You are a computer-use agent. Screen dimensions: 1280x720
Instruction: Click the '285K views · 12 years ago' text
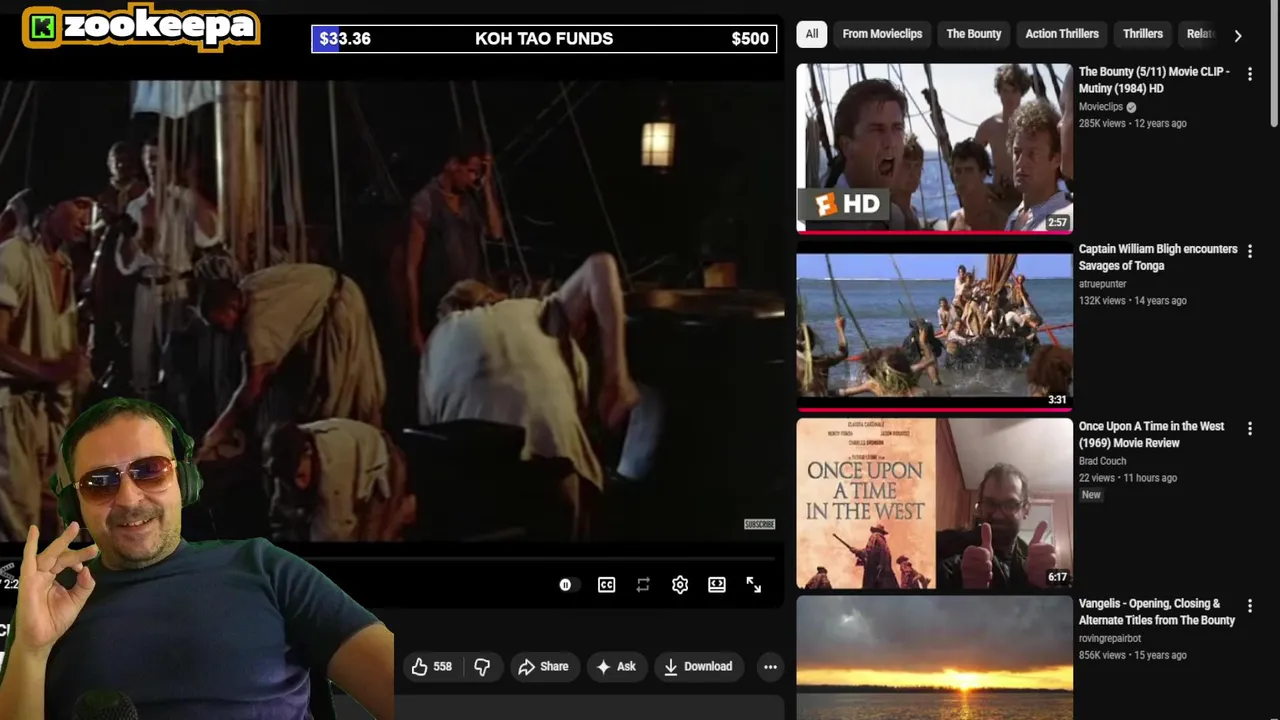(1133, 123)
